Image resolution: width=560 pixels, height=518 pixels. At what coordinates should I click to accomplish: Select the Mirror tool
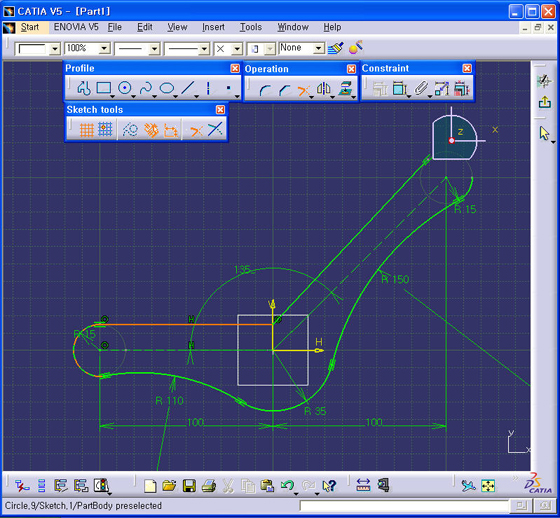pos(324,89)
